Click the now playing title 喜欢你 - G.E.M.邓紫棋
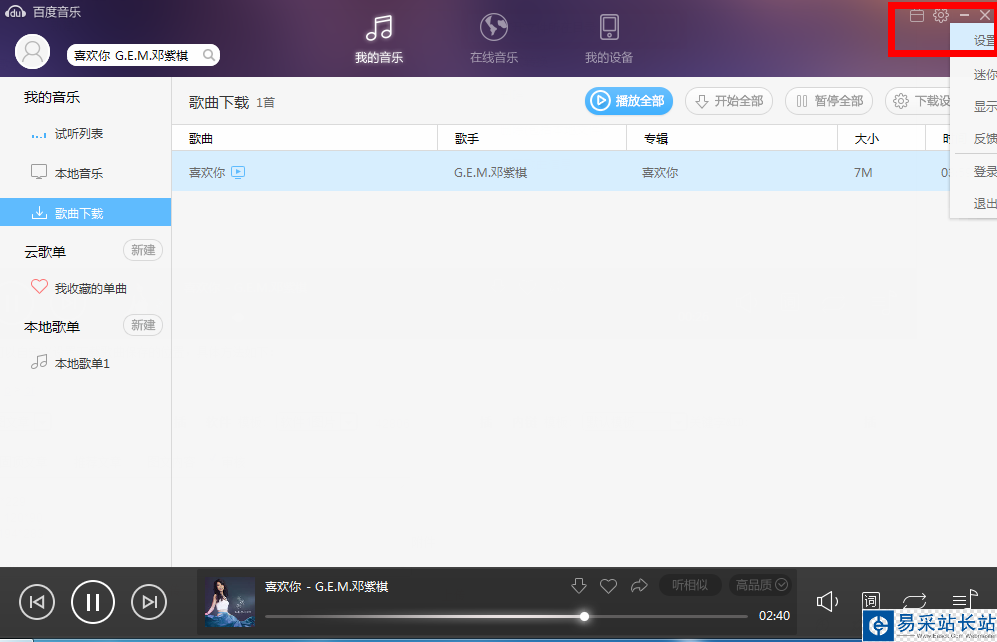 326,586
